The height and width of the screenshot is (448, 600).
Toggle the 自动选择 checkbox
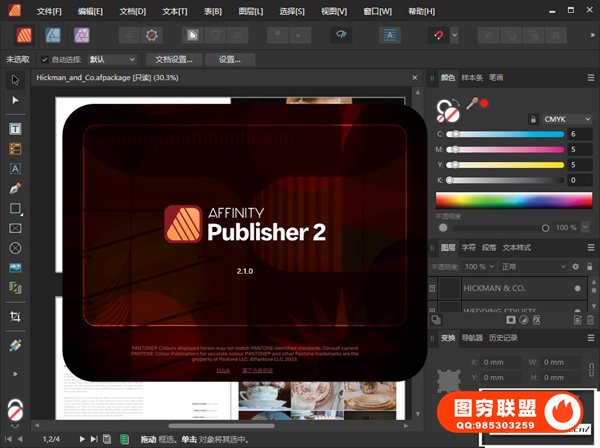pos(44,60)
